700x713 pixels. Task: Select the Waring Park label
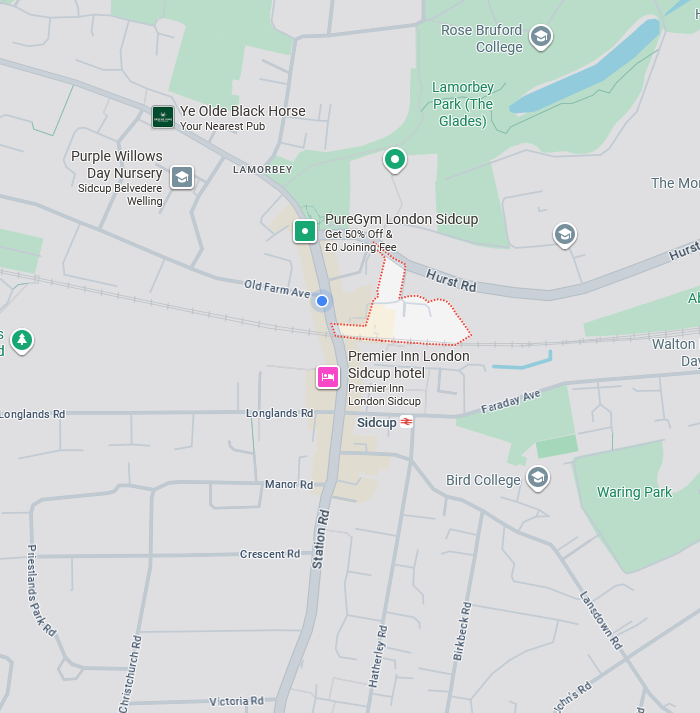coord(634,492)
